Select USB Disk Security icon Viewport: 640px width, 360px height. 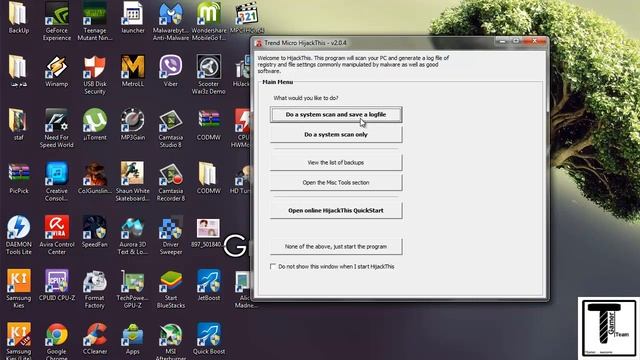pos(95,74)
